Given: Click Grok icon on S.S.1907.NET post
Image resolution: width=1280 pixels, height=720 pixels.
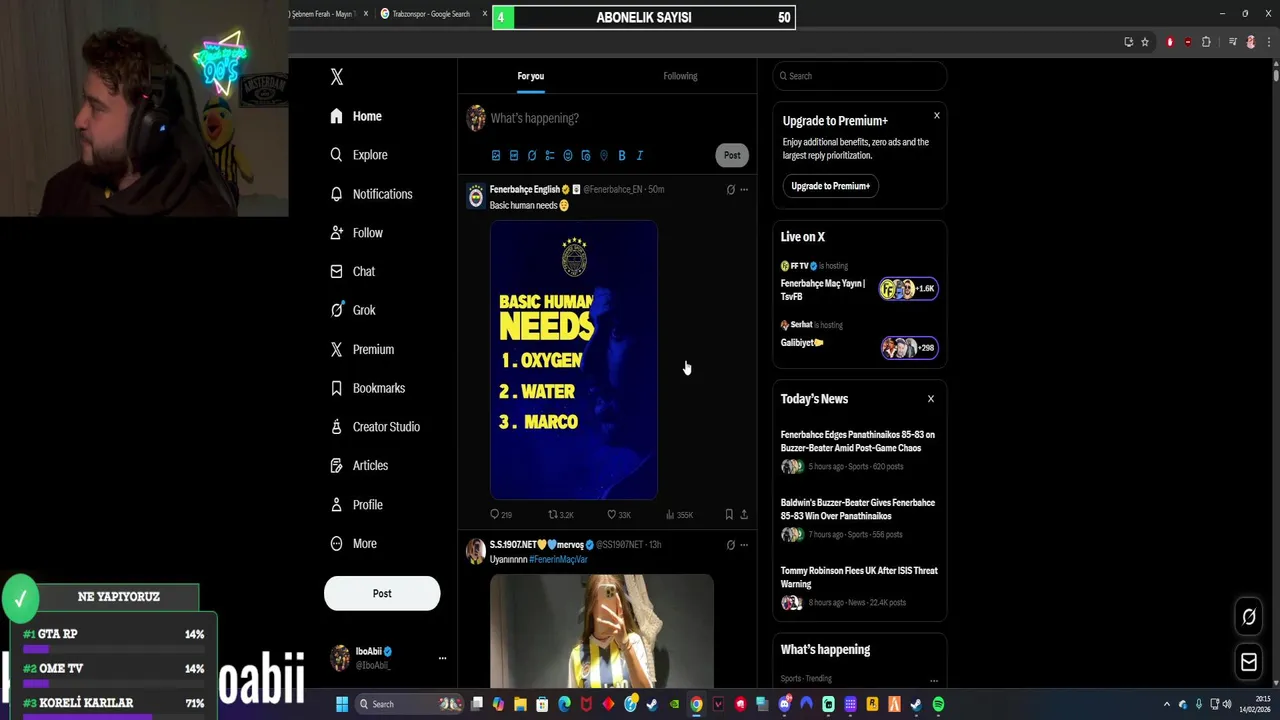Looking at the screenshot, I should (x=730, y=545).
